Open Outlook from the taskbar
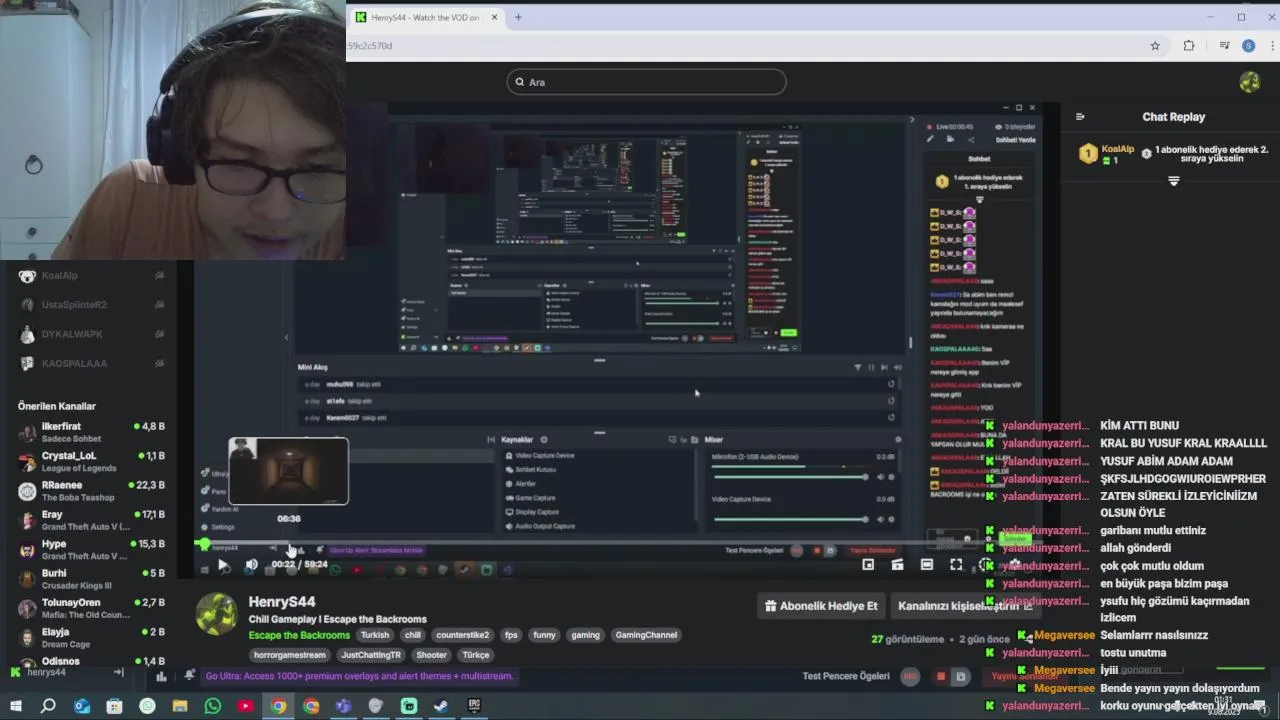The height and width of the screenshot is (720, 1280). [x=82, y=706]
